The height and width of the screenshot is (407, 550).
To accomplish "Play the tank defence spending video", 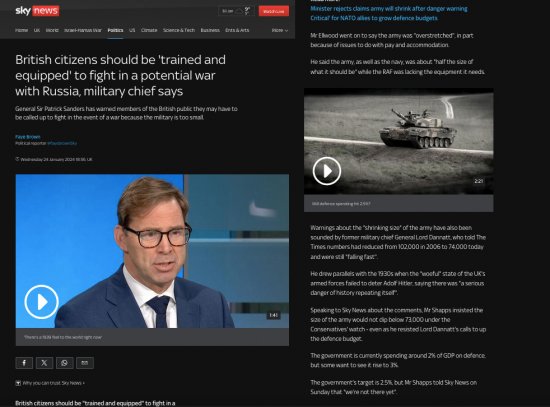I will click(x=327, y=171).
